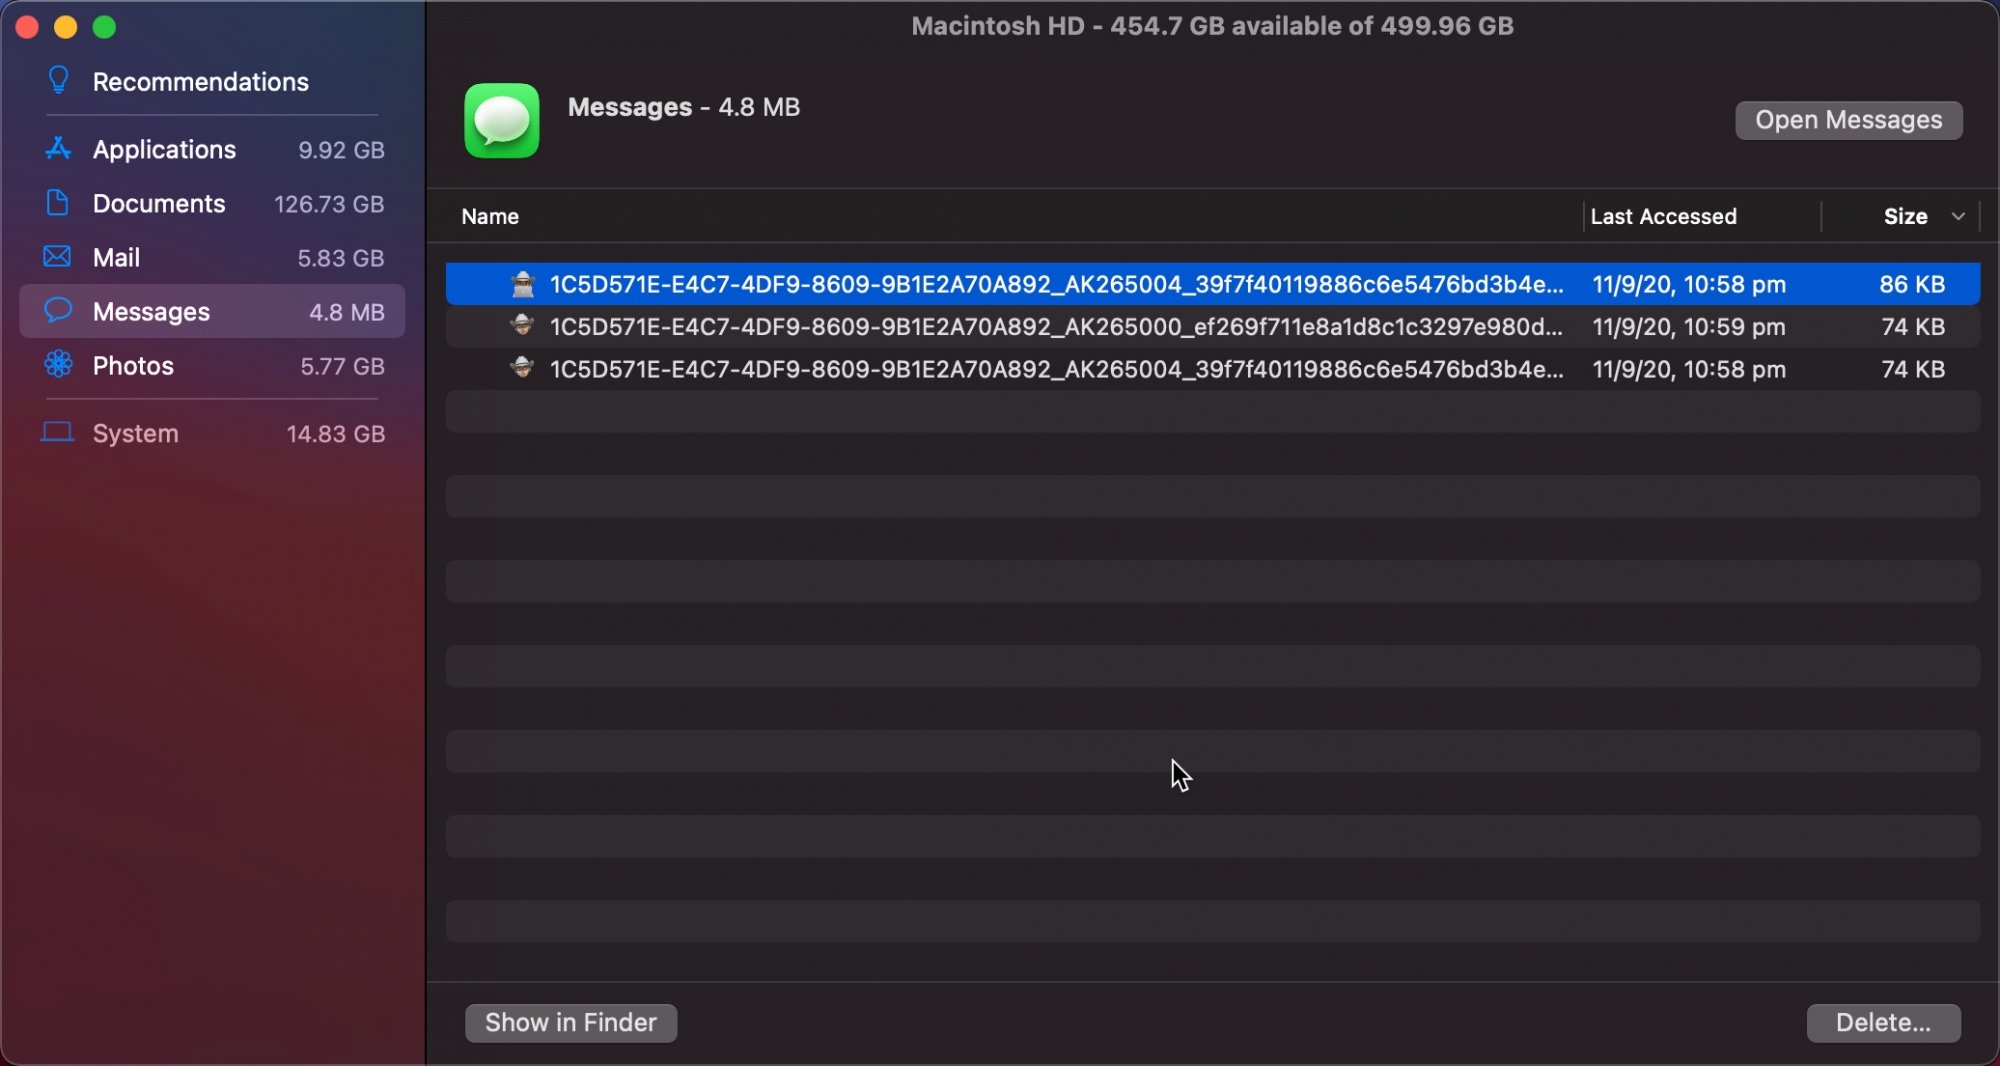Click the Macintosh HD window title text
The image size is (2000, 1066).
[x=1212, y=26]
